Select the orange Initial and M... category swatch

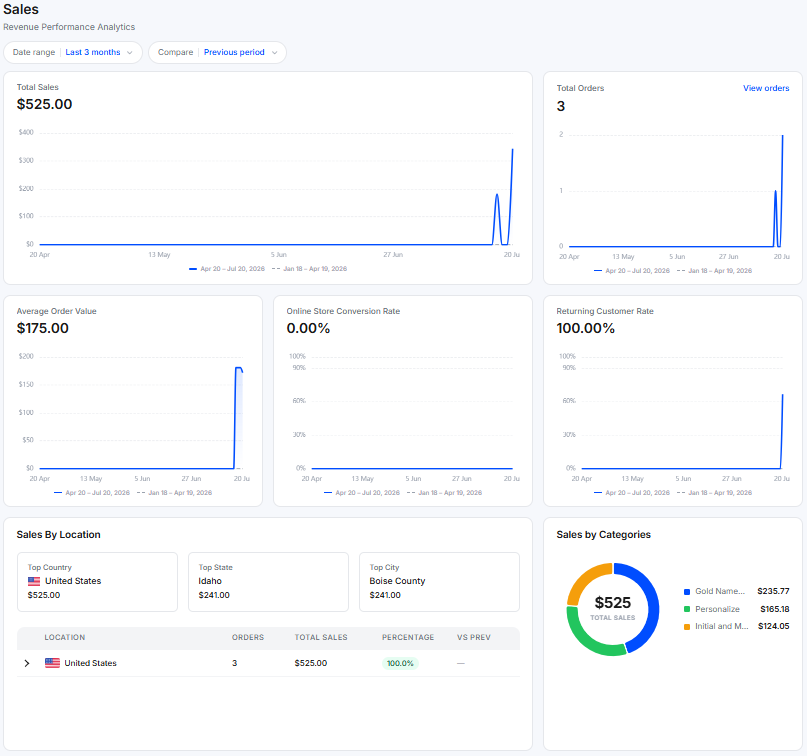click(687, 627)
